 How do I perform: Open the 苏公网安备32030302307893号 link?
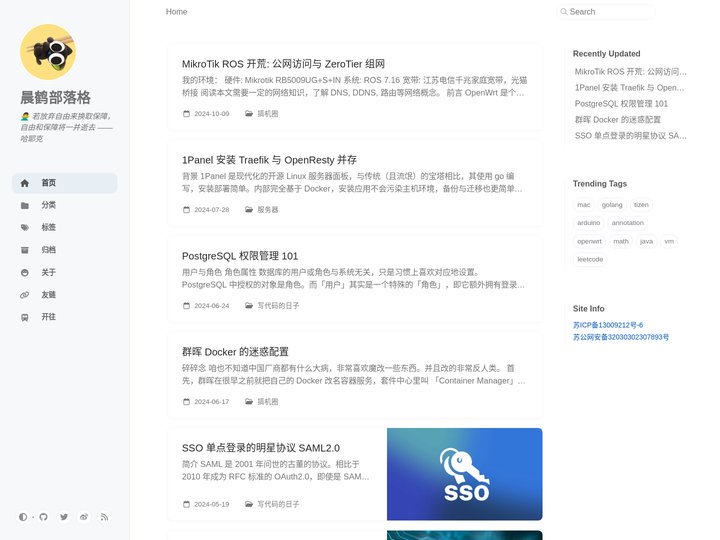tap(621, 337)
